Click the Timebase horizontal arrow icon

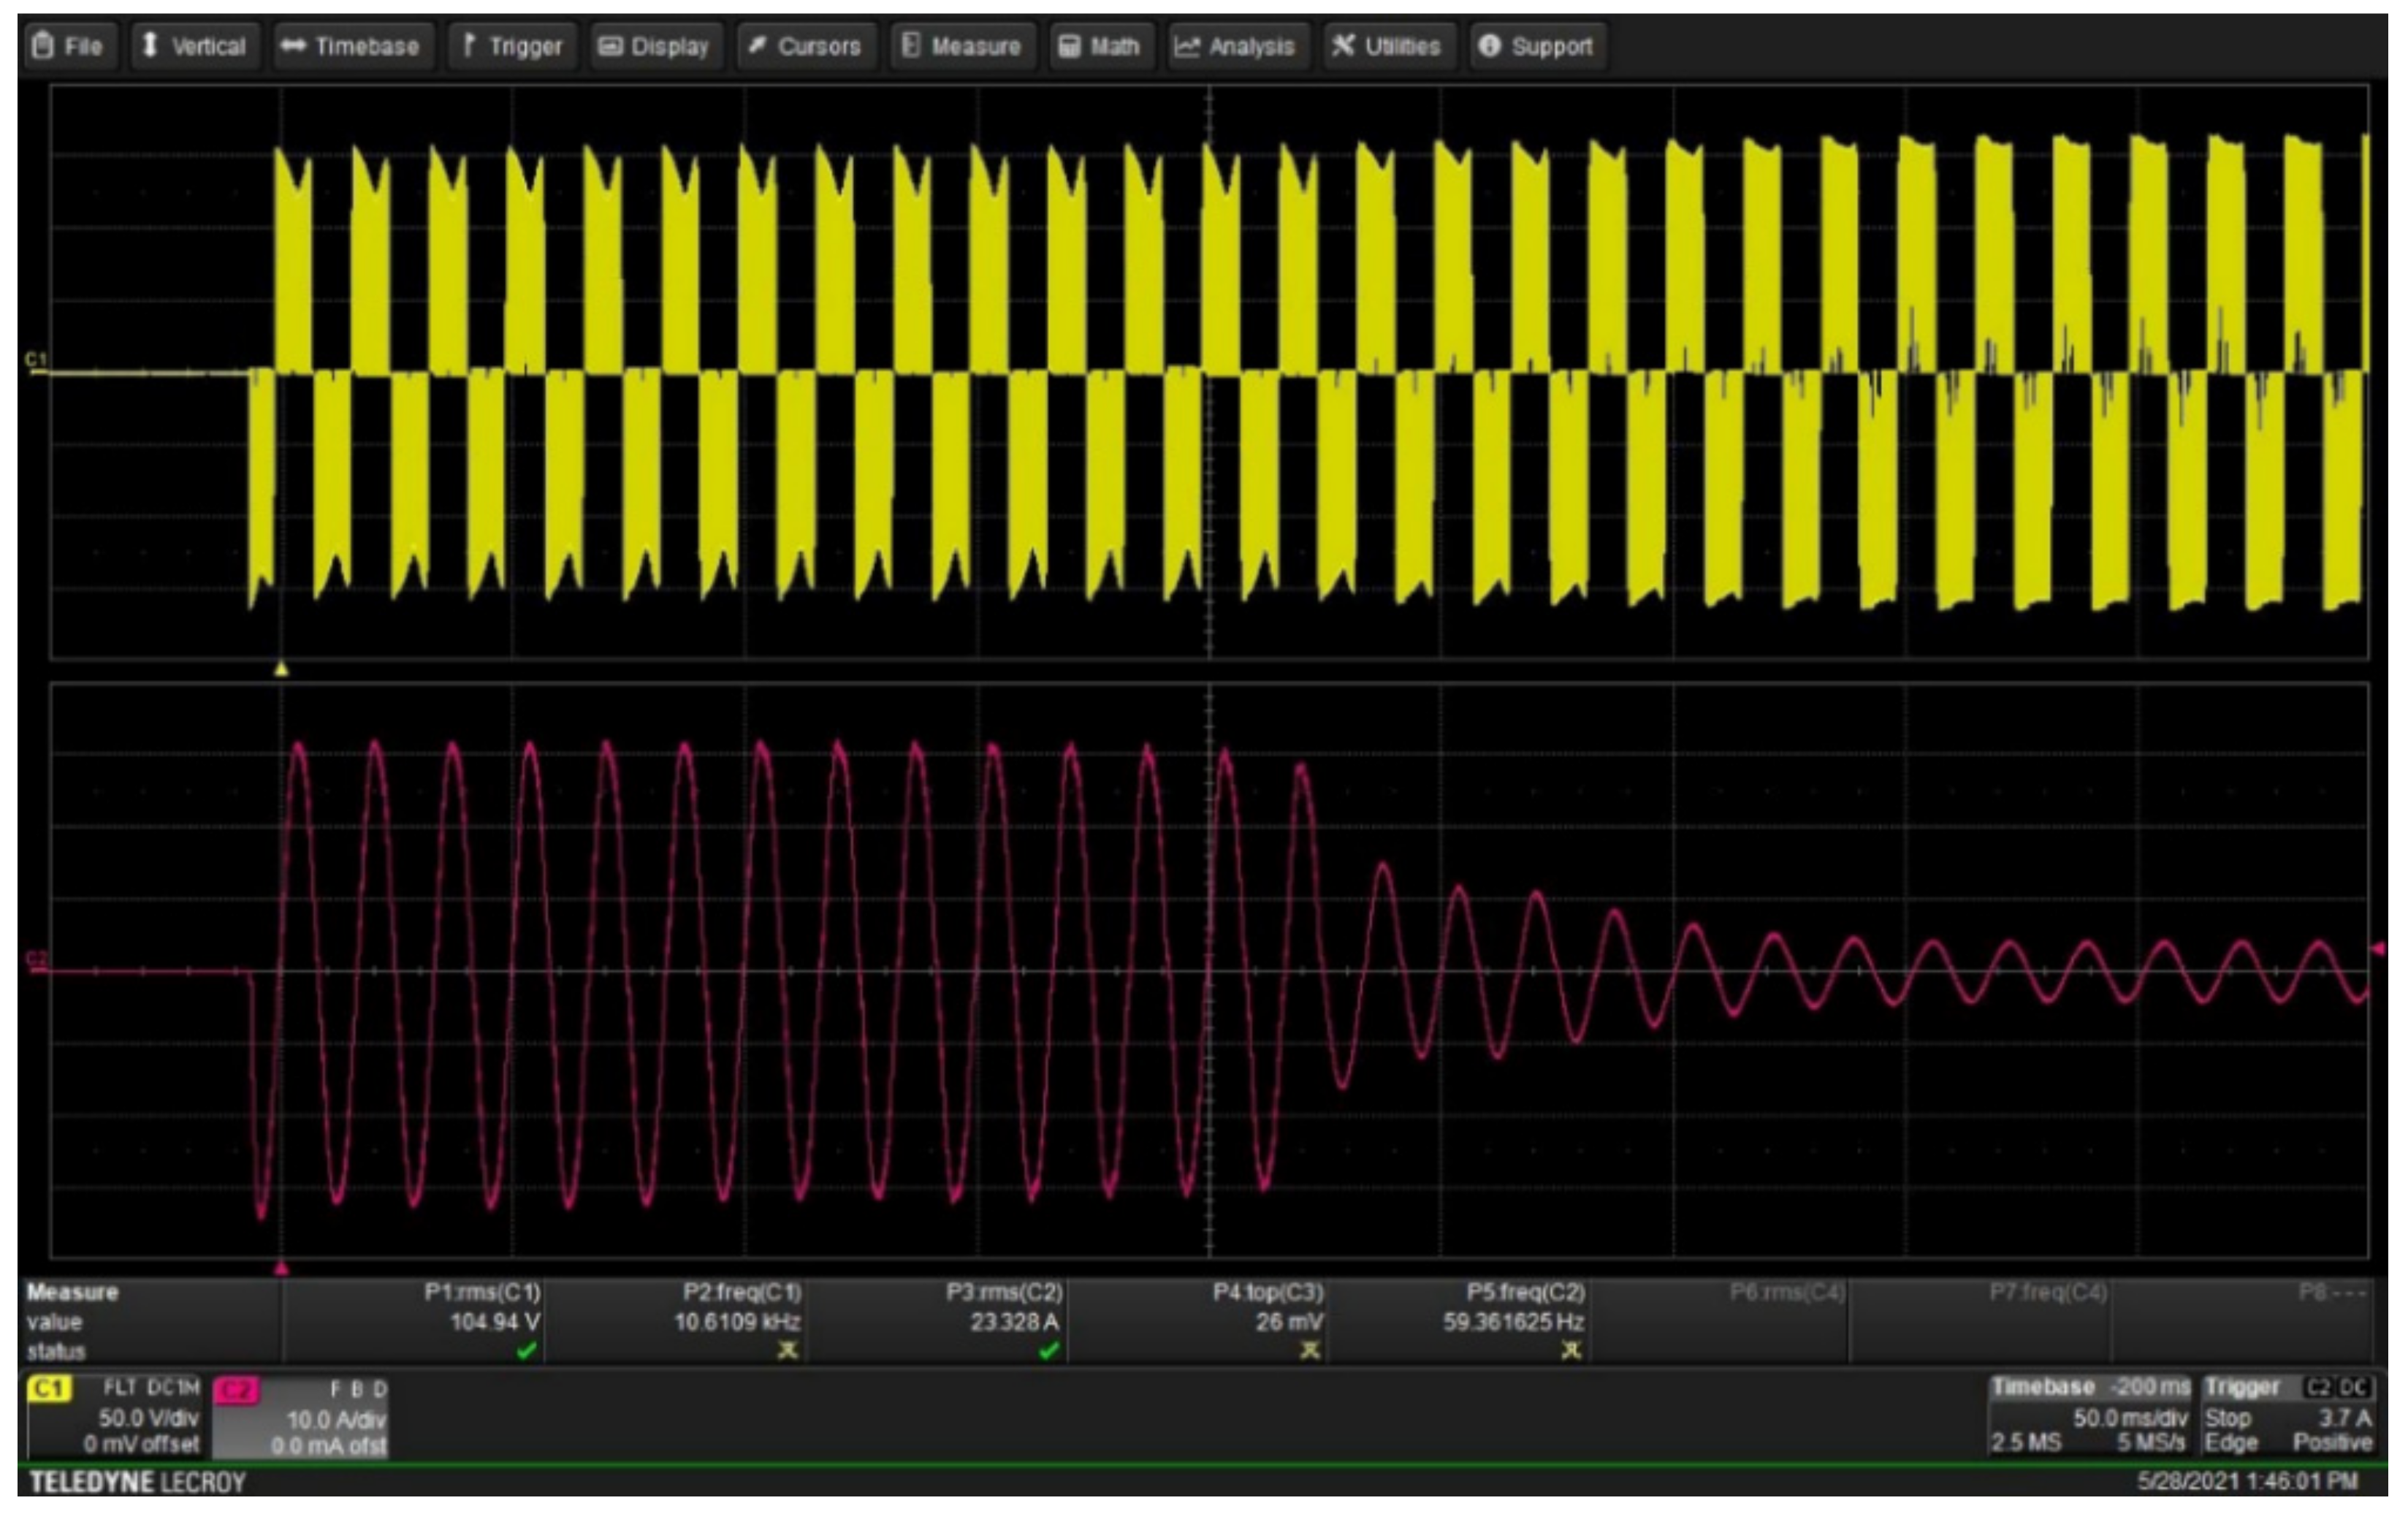(293, 45)
